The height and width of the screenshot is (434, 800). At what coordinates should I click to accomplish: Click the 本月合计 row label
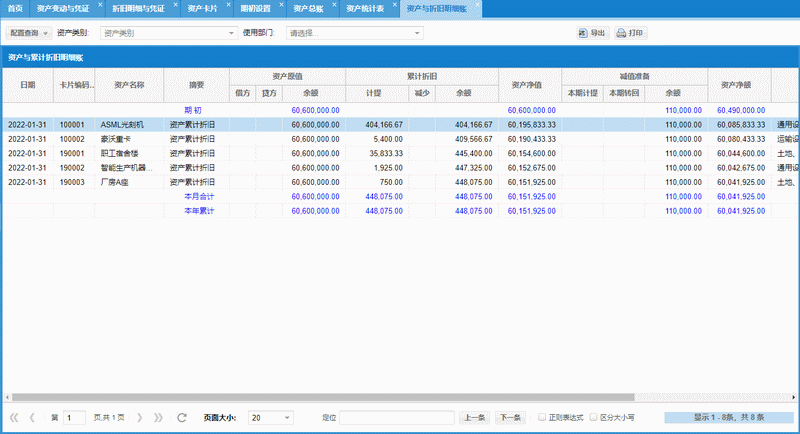[x=199, y=196]
